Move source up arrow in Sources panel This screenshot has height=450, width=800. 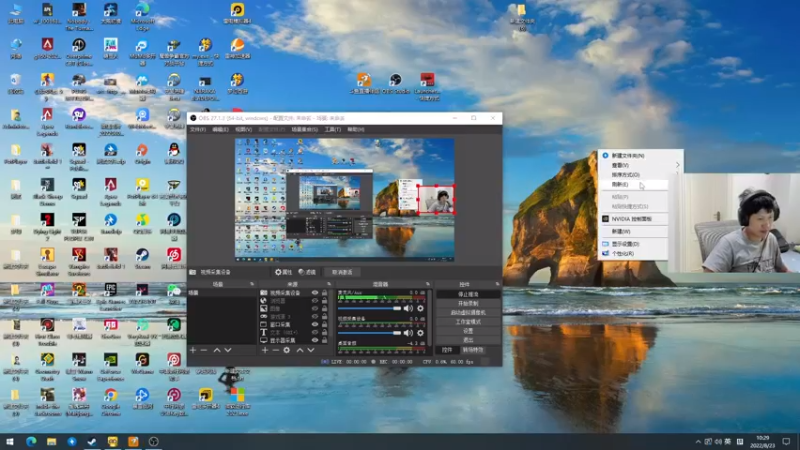pyautogui.click(x=300, y=350)
